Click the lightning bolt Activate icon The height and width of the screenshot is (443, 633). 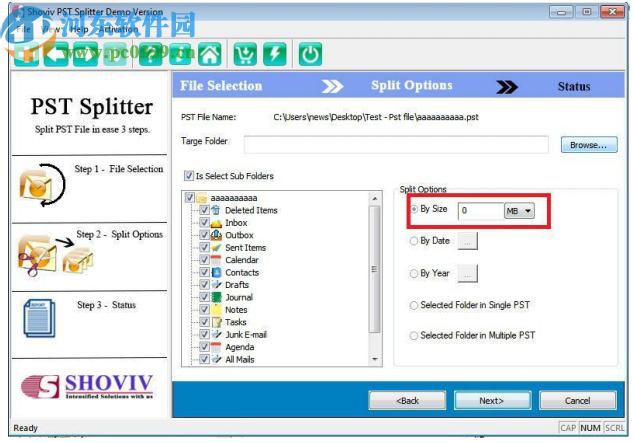coord(275,54)
